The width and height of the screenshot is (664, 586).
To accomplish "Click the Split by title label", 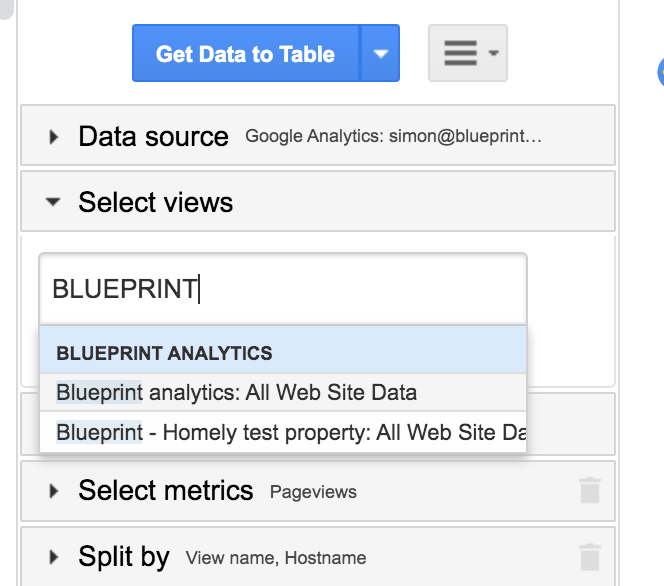I will (x=123, y=557).
